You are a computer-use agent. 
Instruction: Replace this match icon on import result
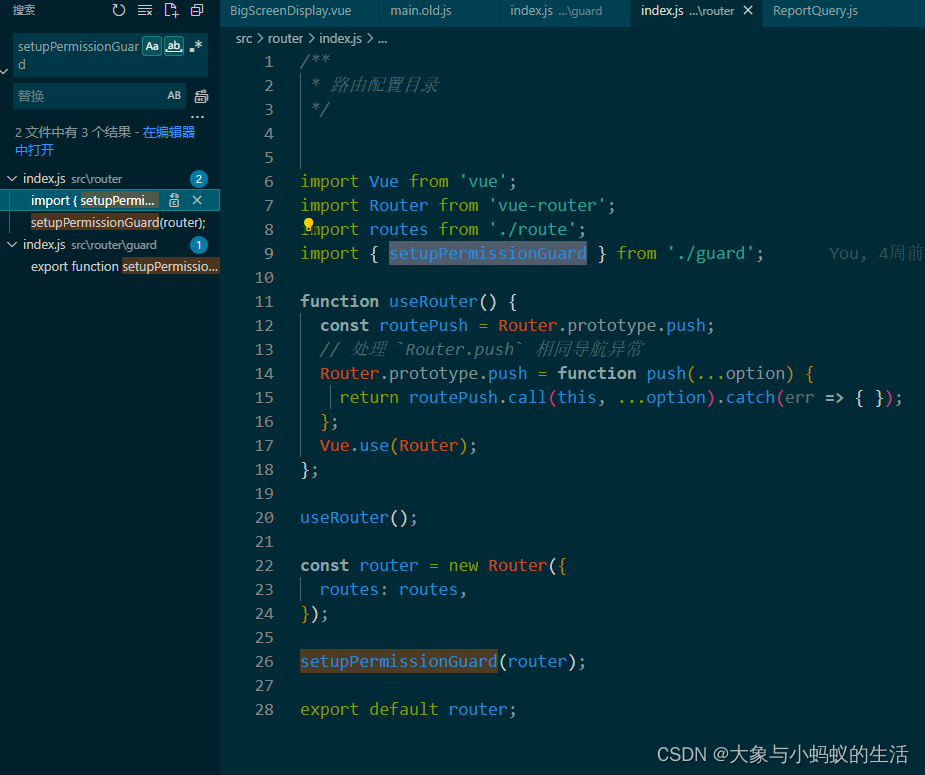pos(174,201)
